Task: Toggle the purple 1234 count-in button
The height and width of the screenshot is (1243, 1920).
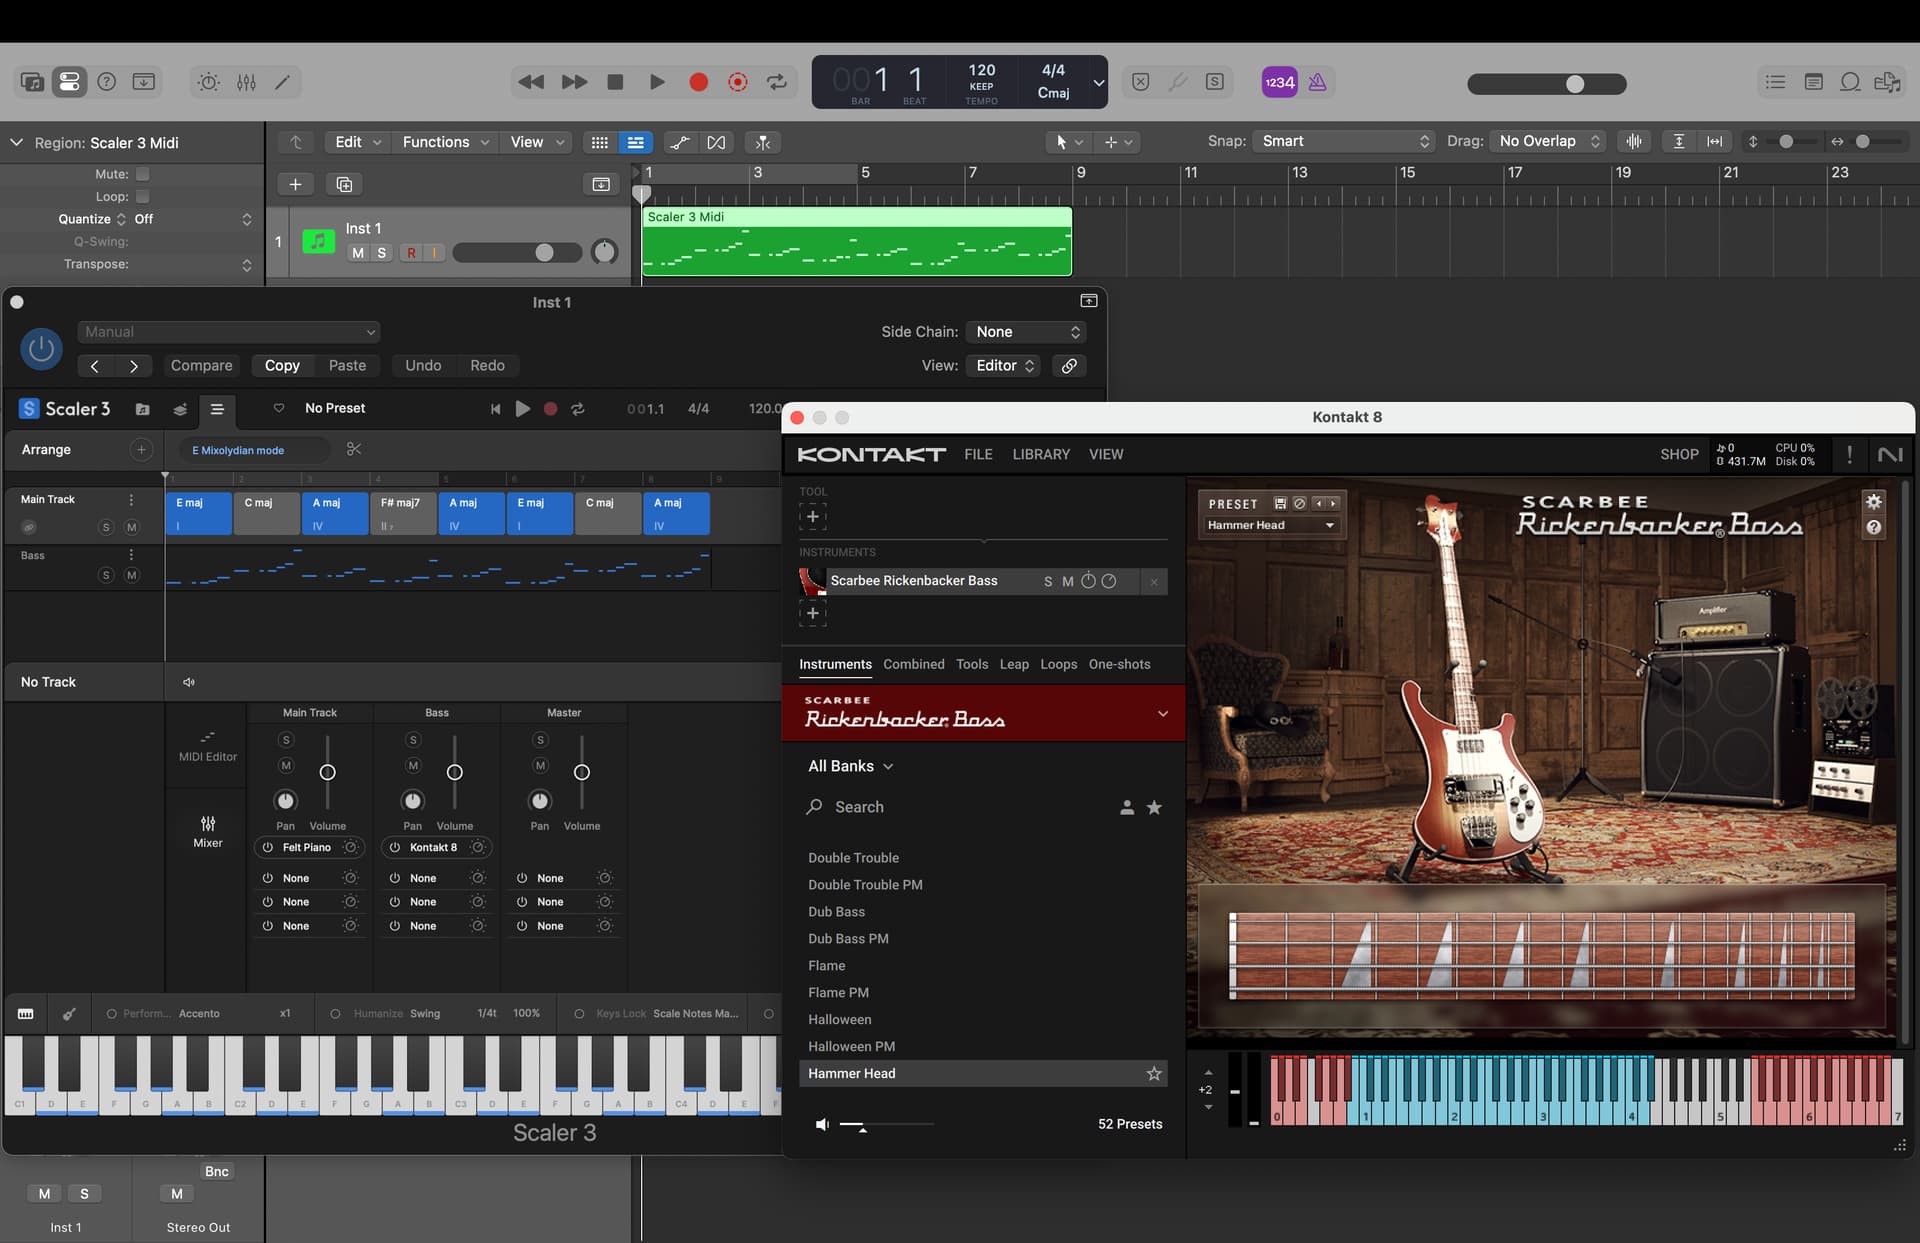Action: [x=1280, y=82]
